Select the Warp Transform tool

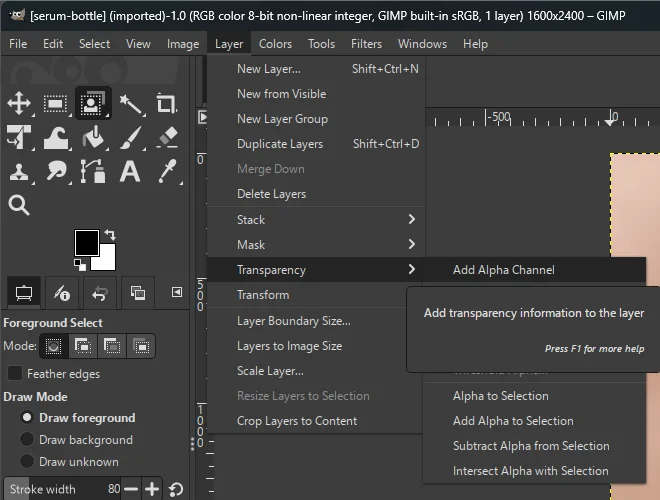tap(56, 138)
